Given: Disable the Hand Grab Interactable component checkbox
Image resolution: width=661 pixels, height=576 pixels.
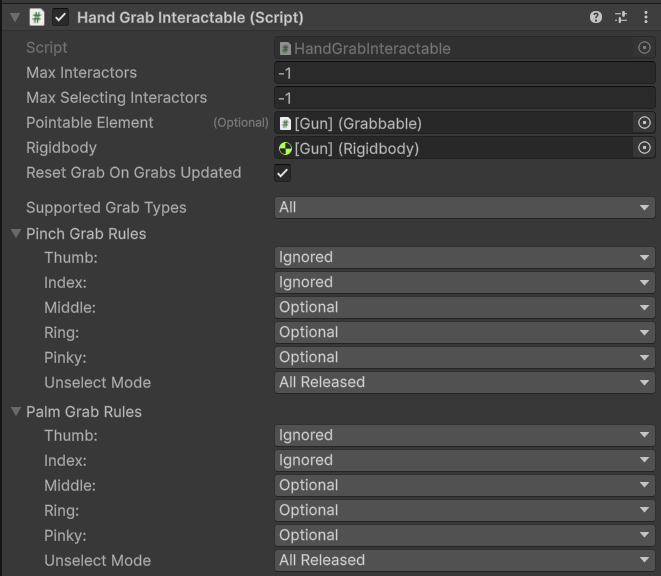Looking at the screenshot, I should coord(61,17).
